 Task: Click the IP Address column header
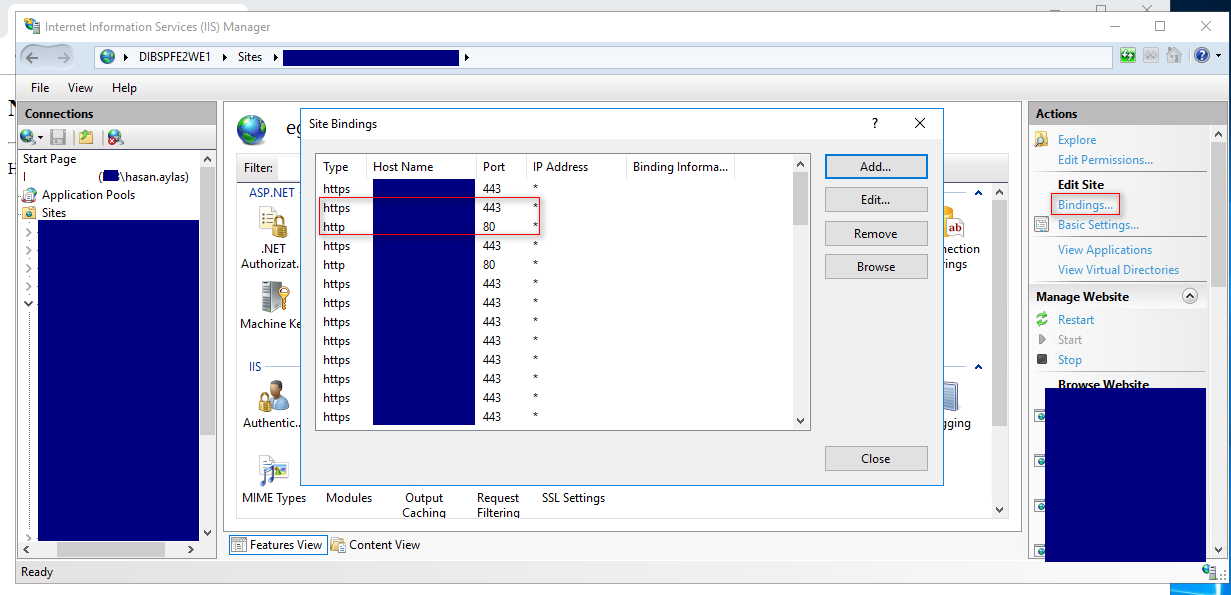(576, 167)
